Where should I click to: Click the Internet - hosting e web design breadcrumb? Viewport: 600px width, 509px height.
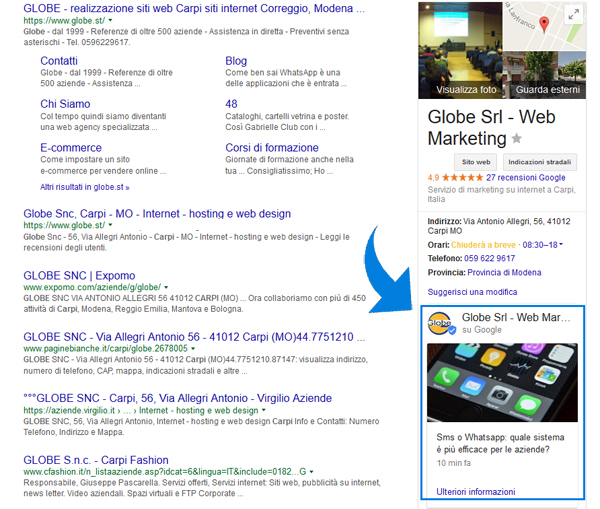[199, 410]
